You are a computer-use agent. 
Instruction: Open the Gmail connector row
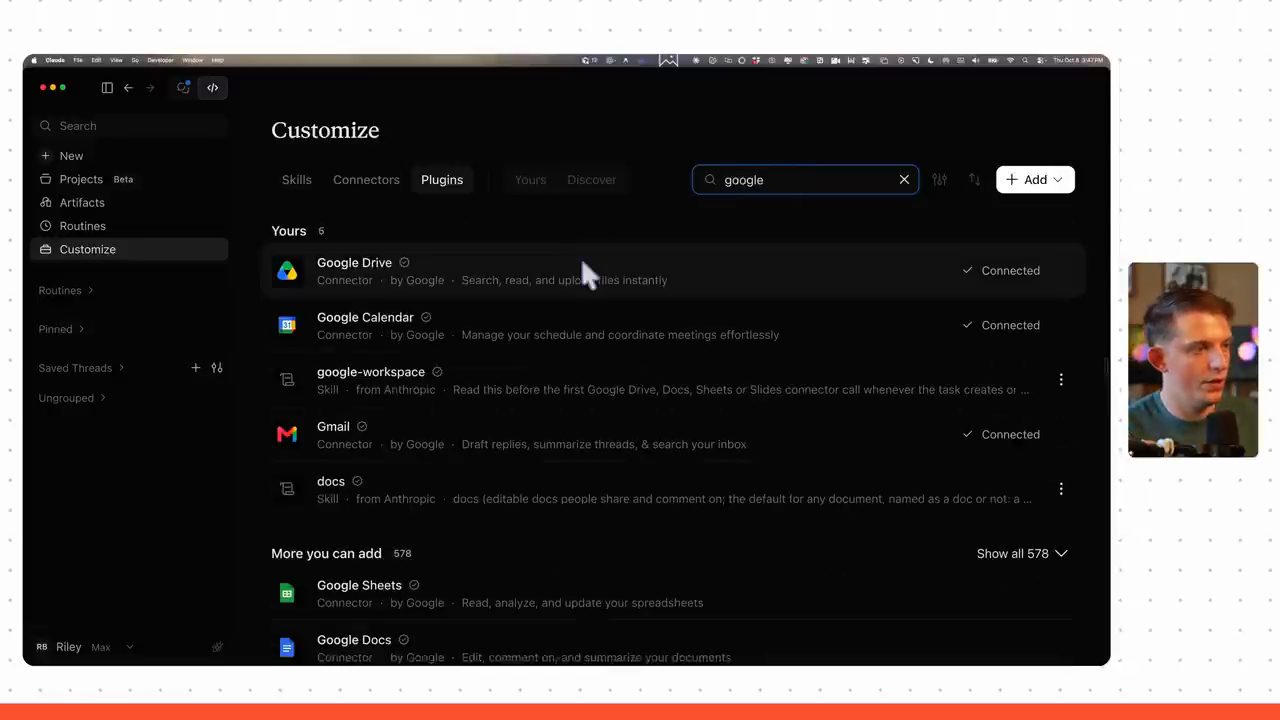672,435
